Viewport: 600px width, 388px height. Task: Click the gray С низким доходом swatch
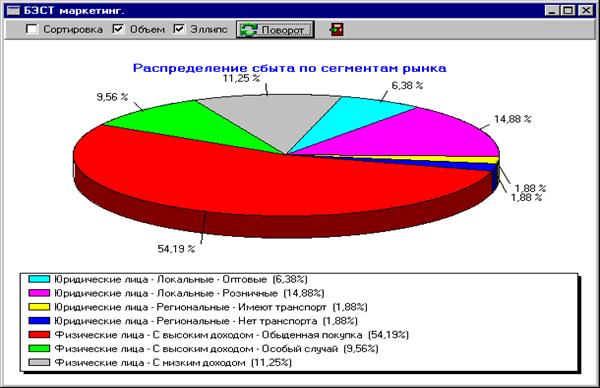[x=39, y=362]
